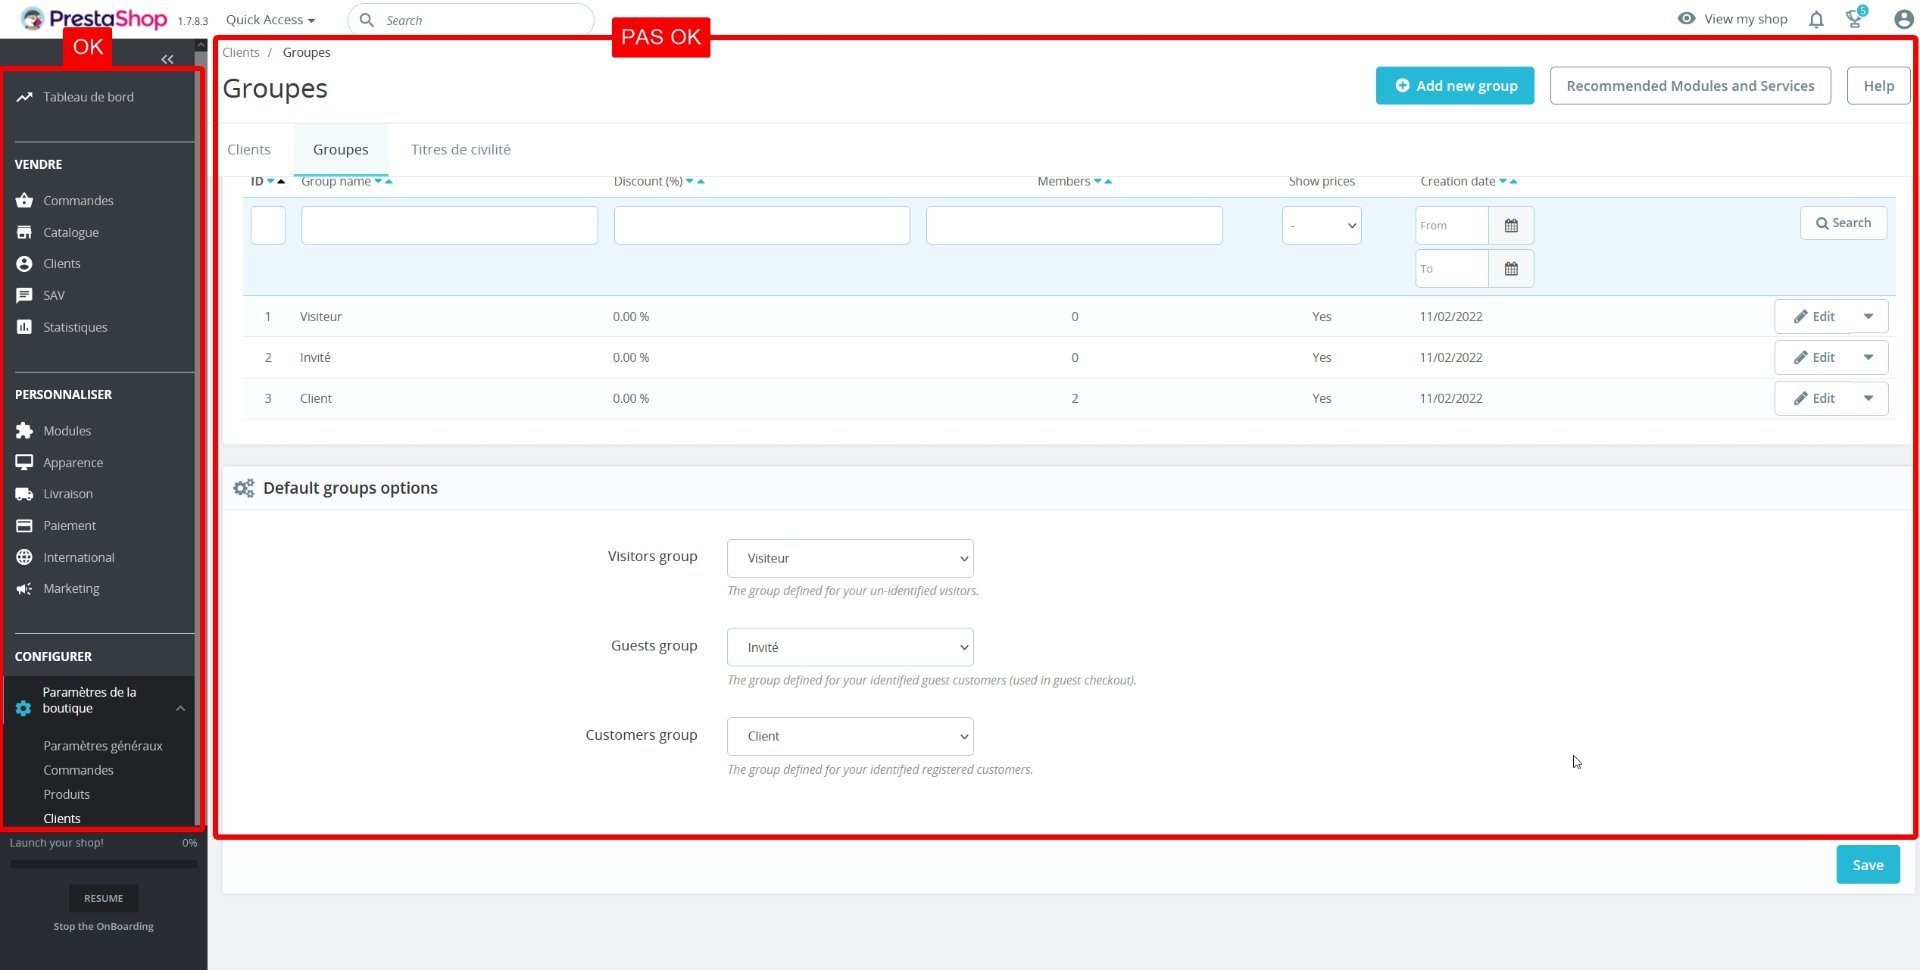Open the Show prices filter dropdown
The image size is (1920, 970).
point(1321,226)
